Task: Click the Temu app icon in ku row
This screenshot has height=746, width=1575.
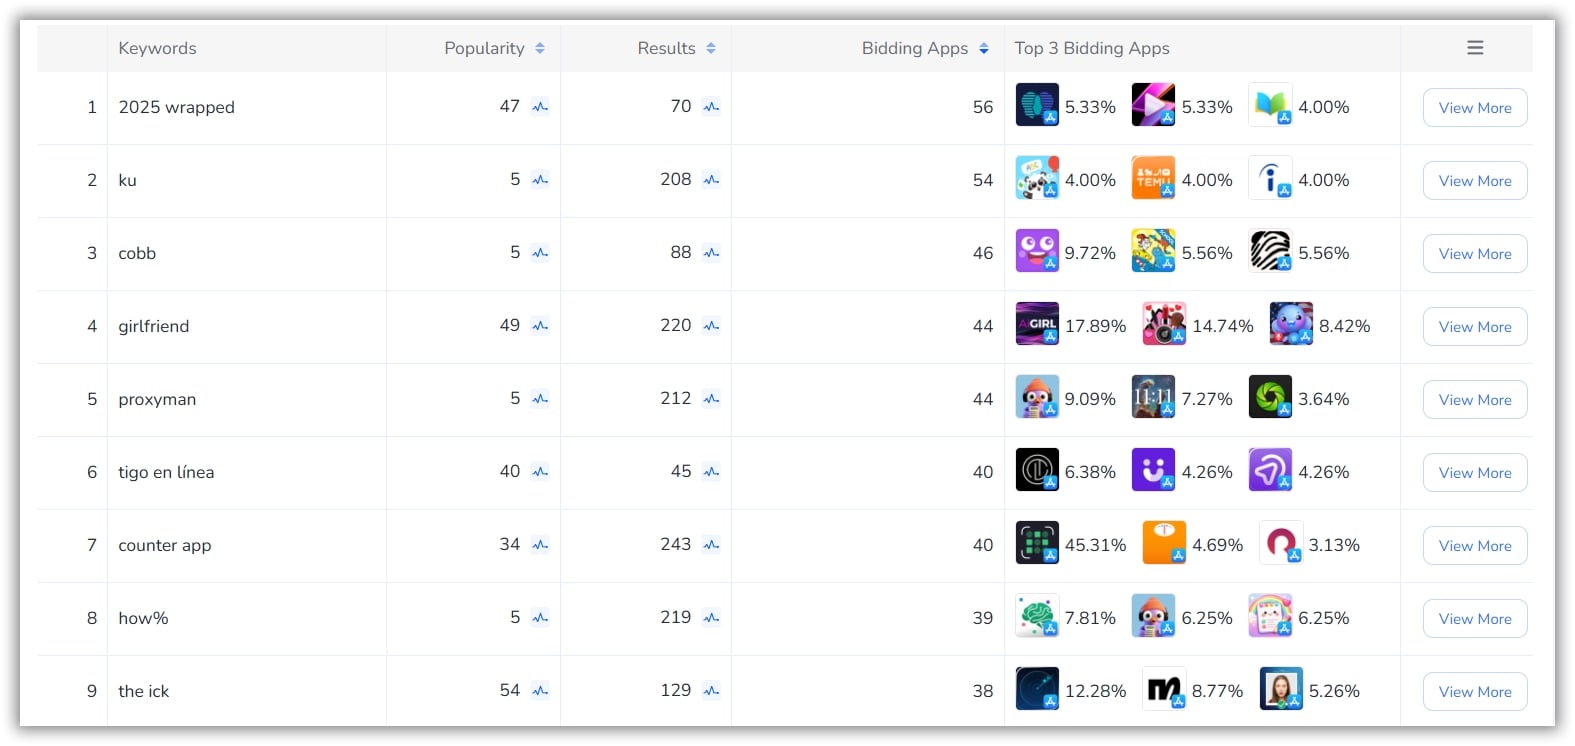Action: (x=1153, y=179)
